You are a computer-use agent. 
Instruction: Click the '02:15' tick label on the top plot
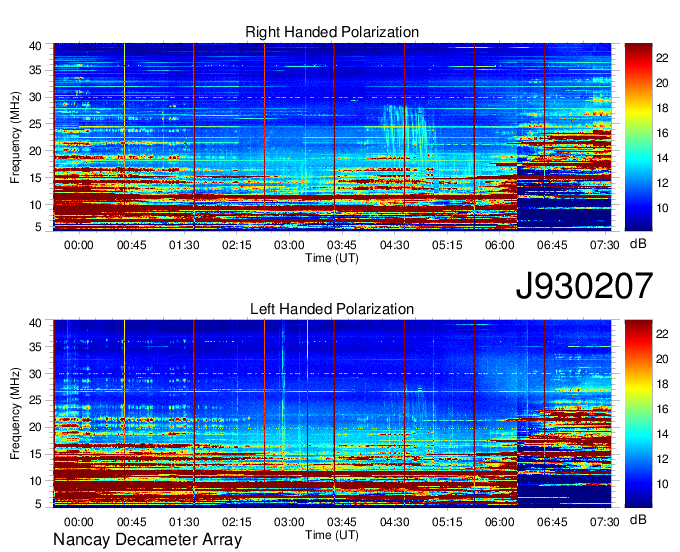pyautogui.click(x=237, y=245)
